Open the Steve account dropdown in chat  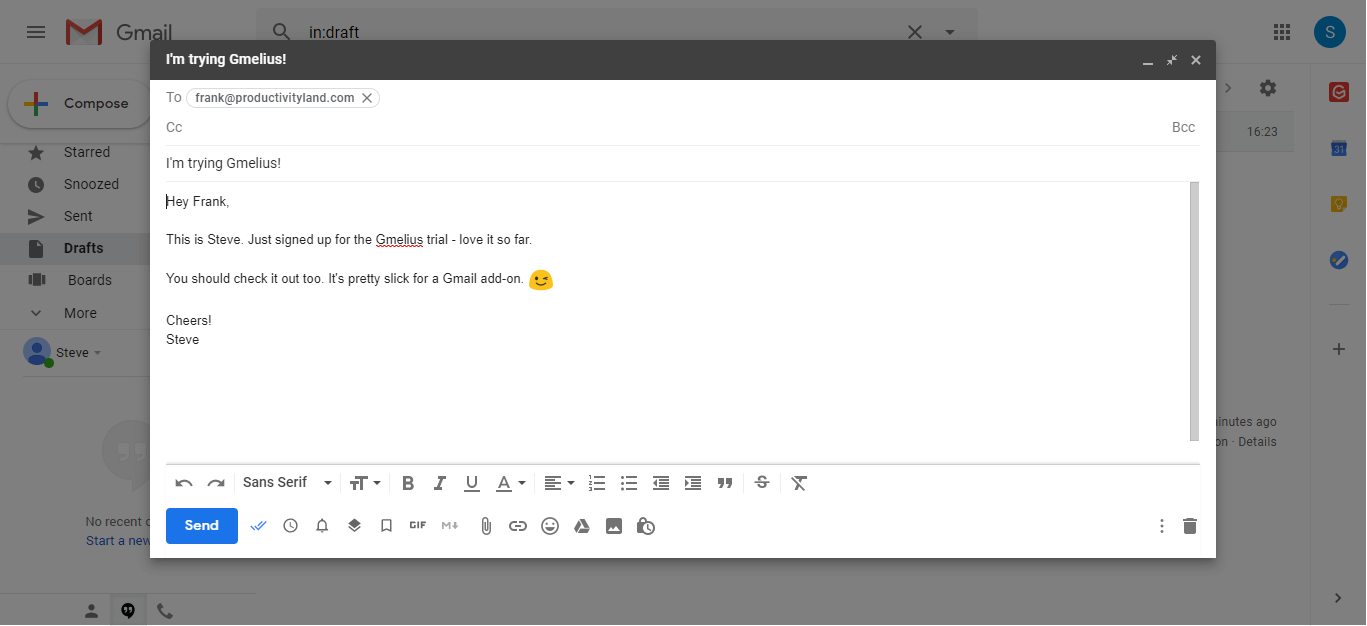78,353
